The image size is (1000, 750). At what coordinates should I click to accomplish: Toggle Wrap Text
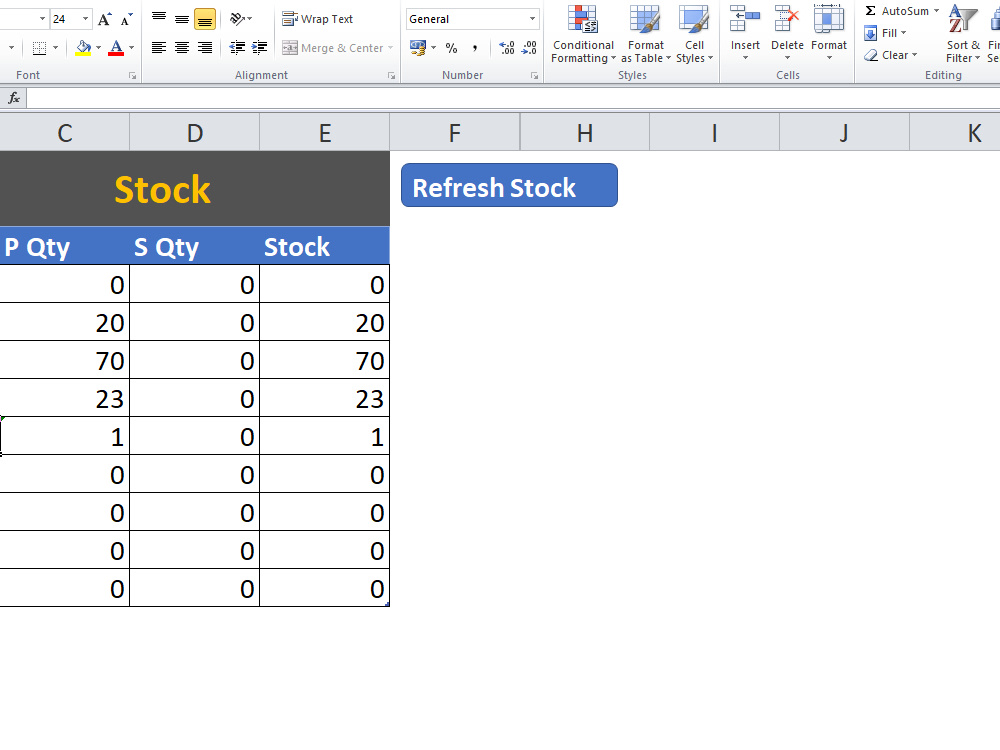[x=318, y=19]
